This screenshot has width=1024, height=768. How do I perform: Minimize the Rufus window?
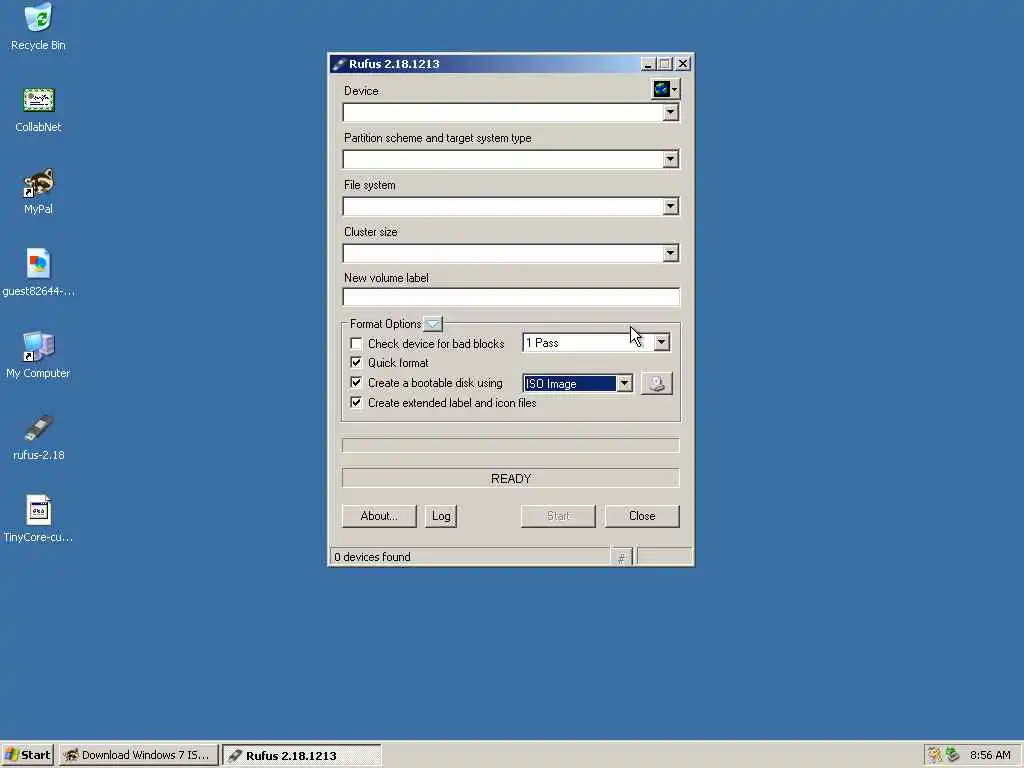(647, 64)
